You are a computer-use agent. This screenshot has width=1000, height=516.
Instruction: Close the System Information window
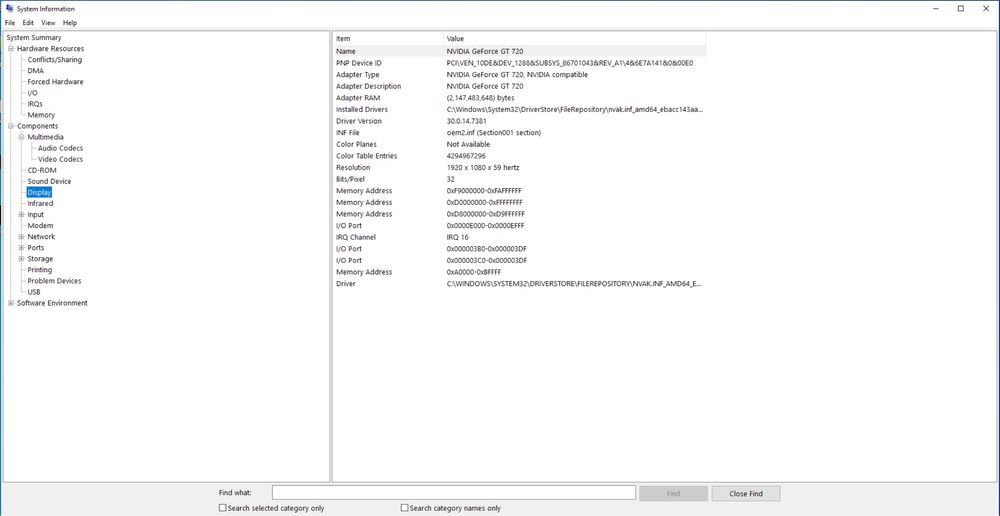coord(985,8)
